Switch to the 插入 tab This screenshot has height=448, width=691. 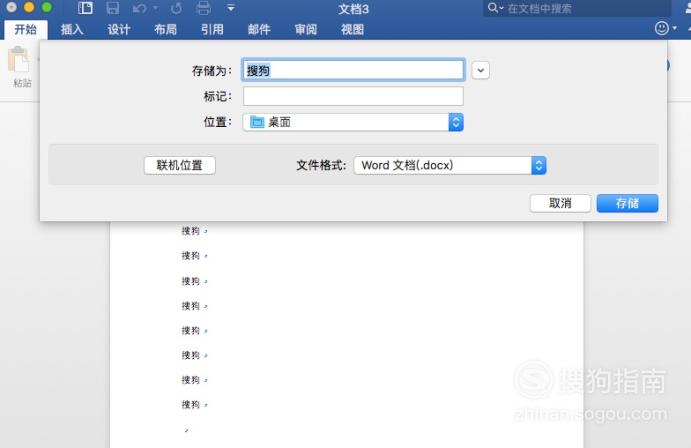[x=72, y=30]
